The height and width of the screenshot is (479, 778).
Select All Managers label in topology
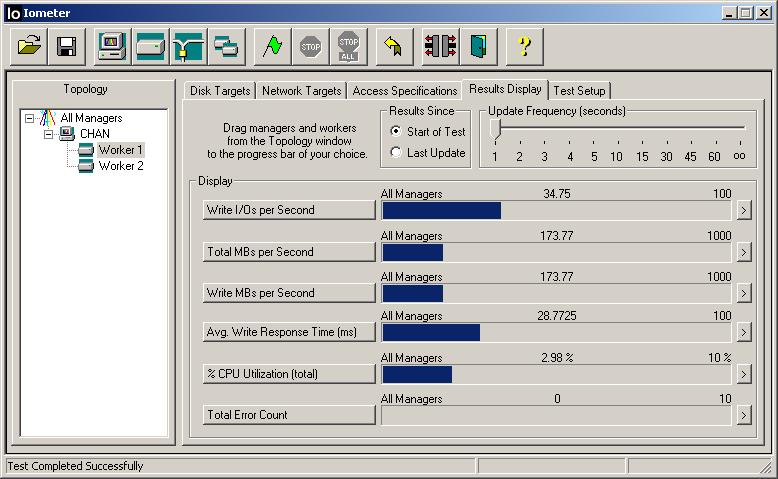91,118
